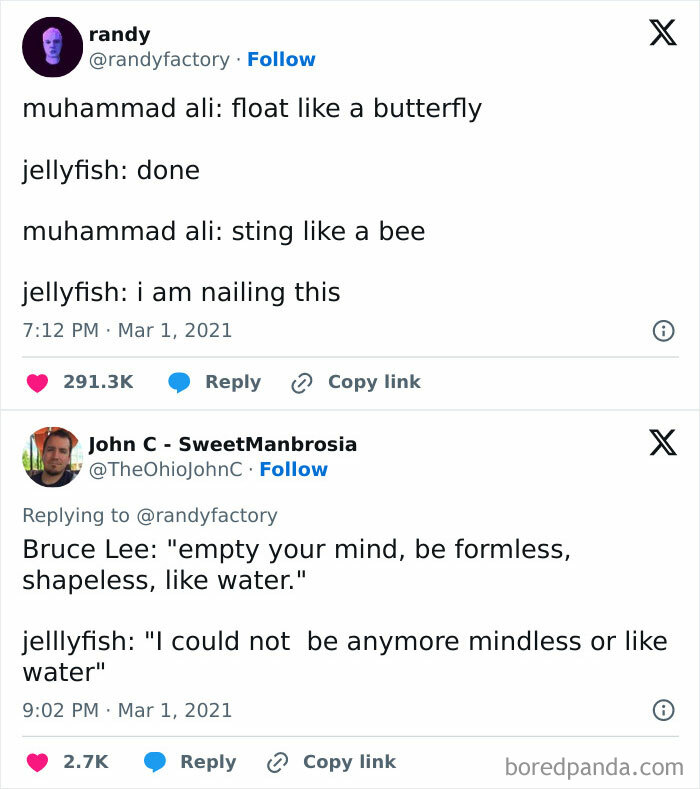
Task: Open the @TheOhioJohnC handle link
Action: [x=166, y=469]
